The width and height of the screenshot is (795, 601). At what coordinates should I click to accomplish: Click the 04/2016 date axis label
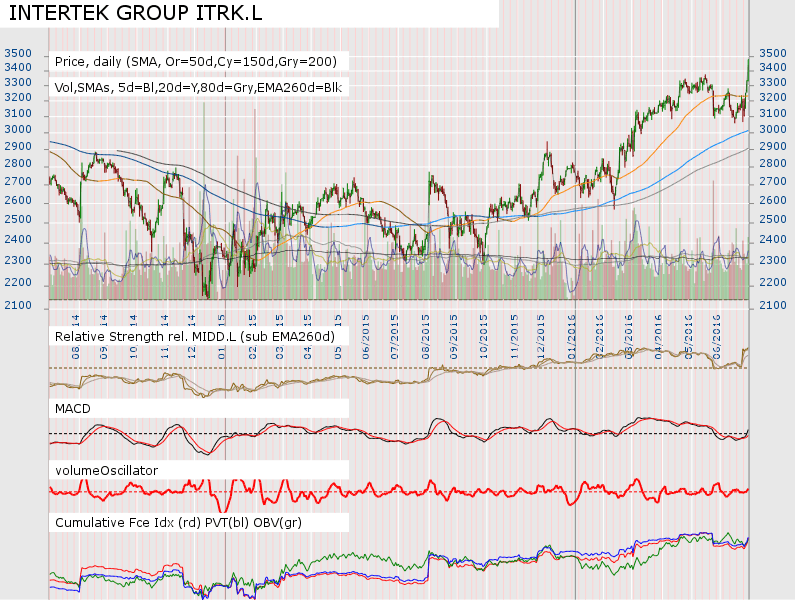tap(658, 337)
